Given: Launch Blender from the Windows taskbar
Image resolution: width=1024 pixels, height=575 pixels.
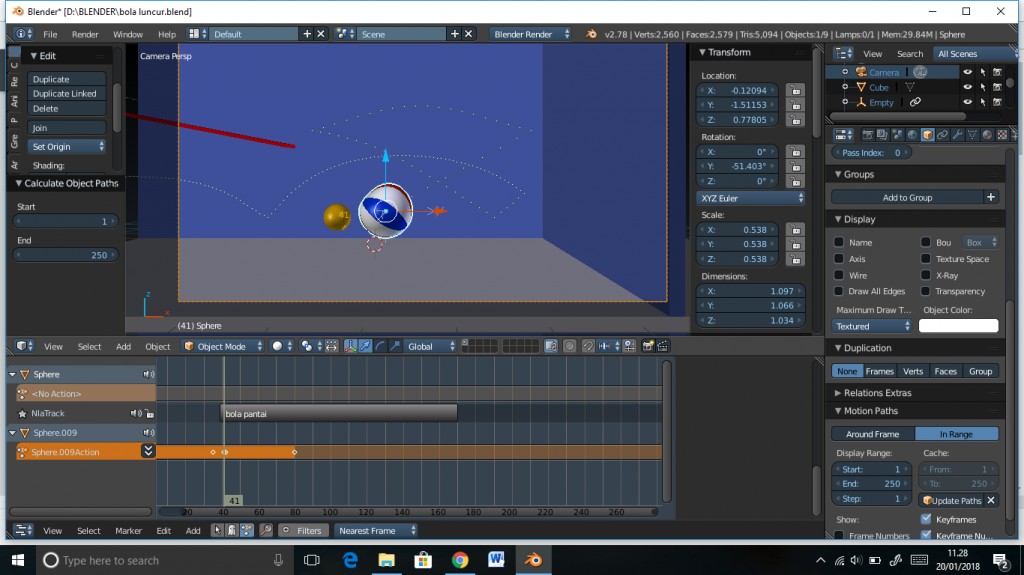Looking at the screenshot, I should pyautogui.click(x=535, y=560).
